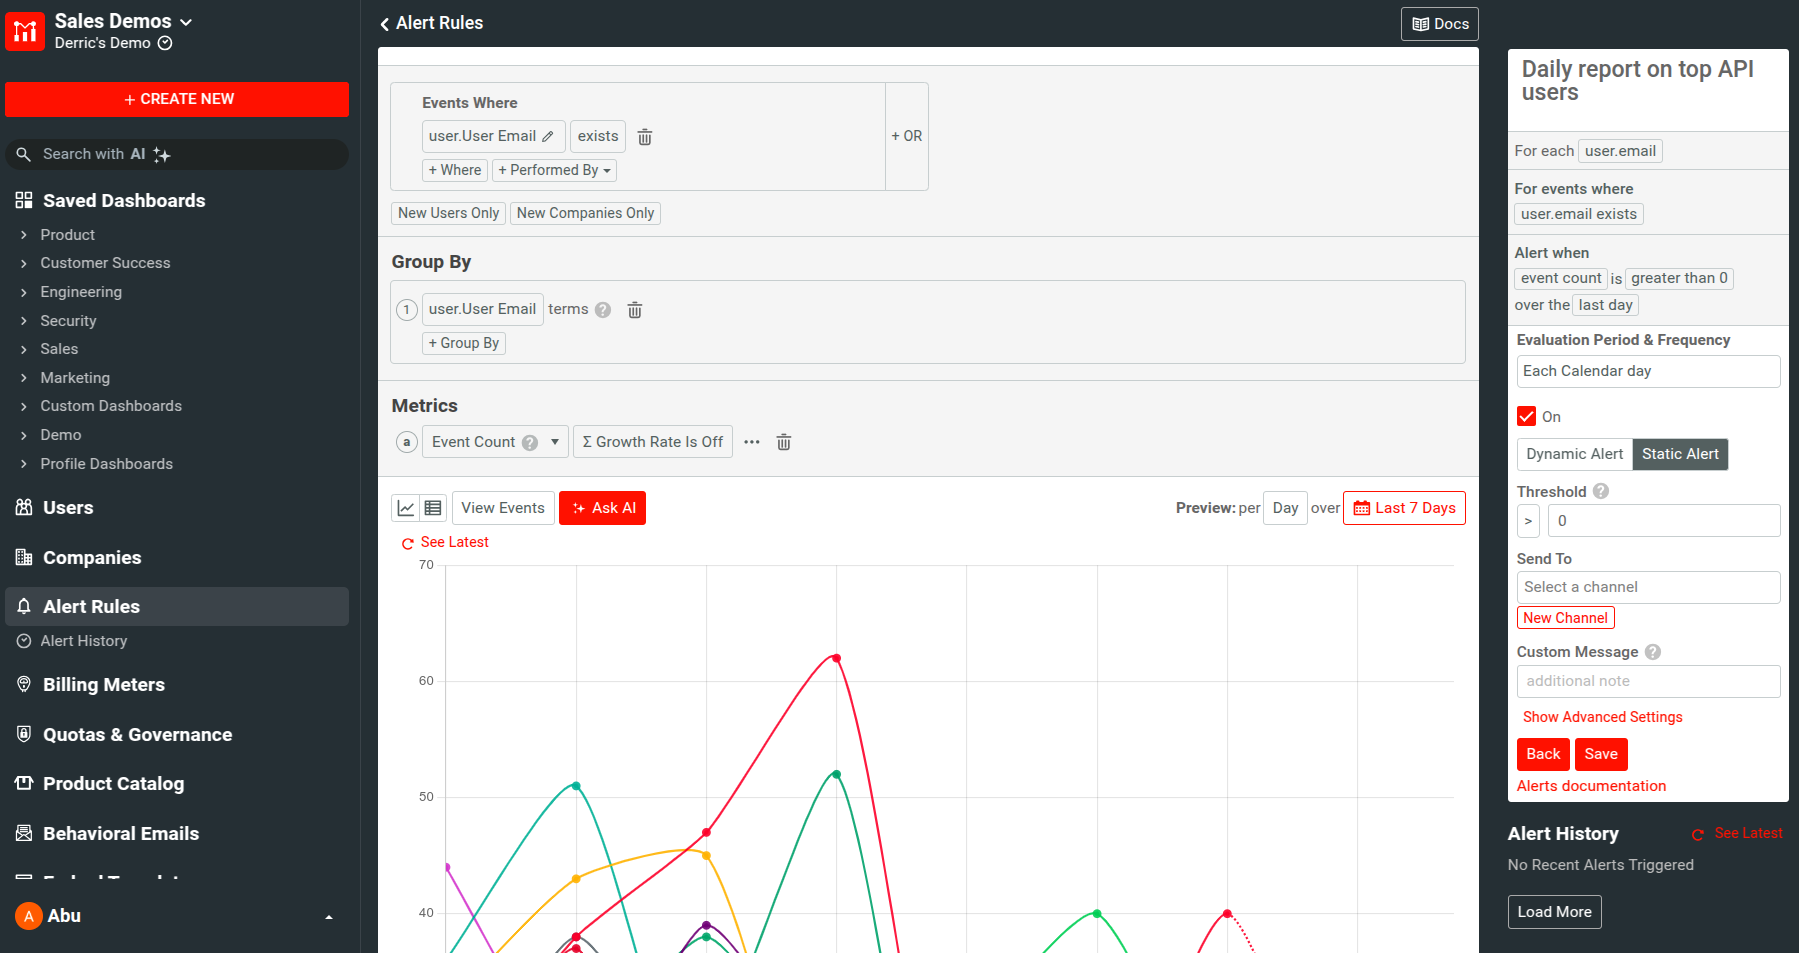The width and height of the screenshot is (1799, 953).
Task: Navigate to Billing Meters
Action: point(104,685)
